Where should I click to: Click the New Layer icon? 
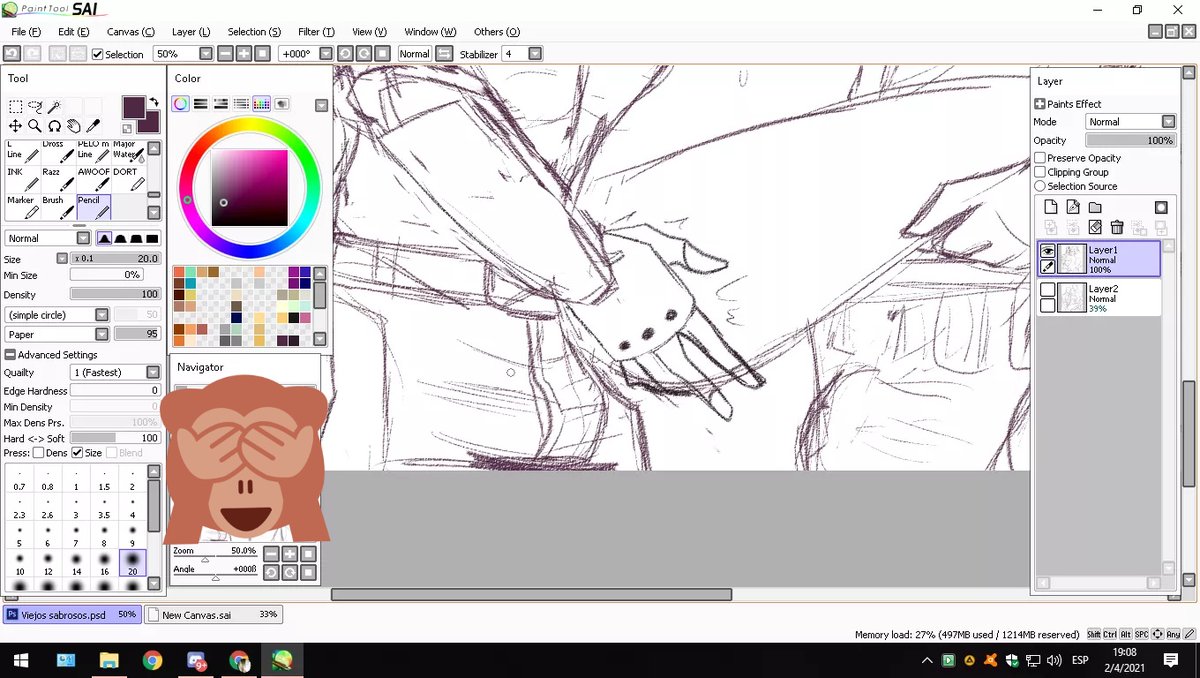[1051, 206]
